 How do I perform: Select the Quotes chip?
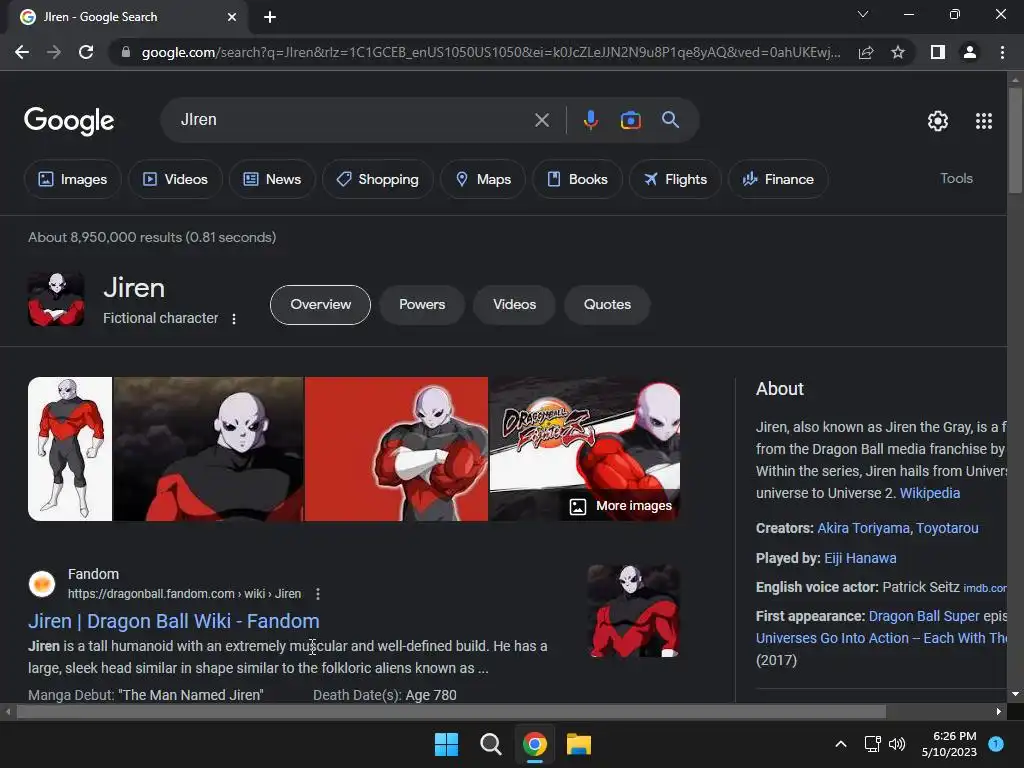click(607, 305)
